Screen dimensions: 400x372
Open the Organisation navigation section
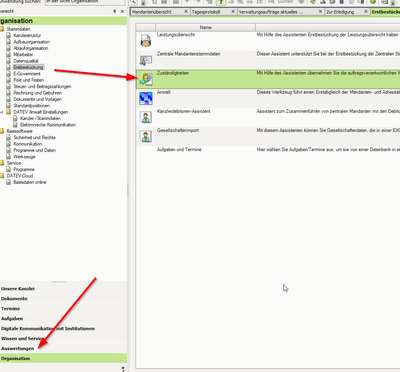63,359
